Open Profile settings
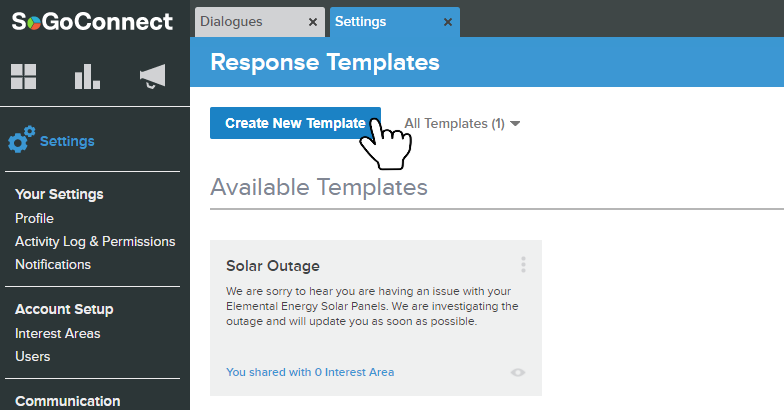This screenshot has width=784, height=410. point(34,218)
